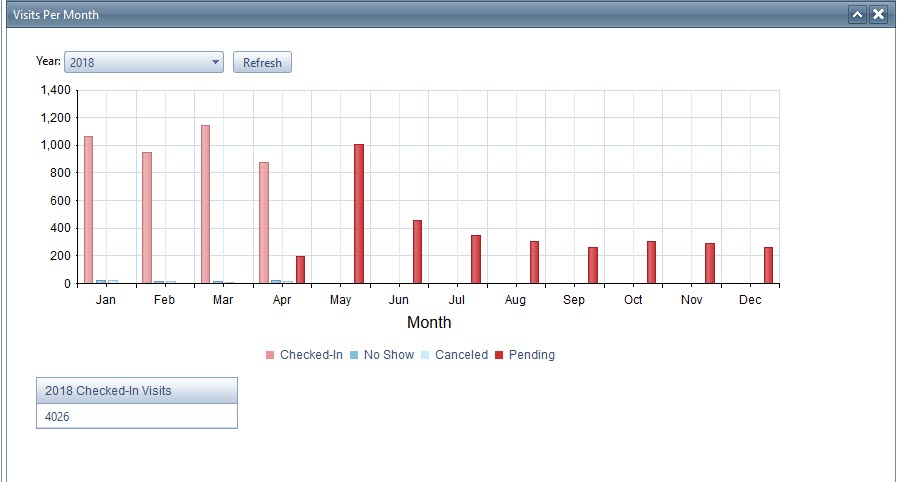Click the 1,000 y-axis label
Viewport: 900px width, 482px height.
[x=56, y=145]
